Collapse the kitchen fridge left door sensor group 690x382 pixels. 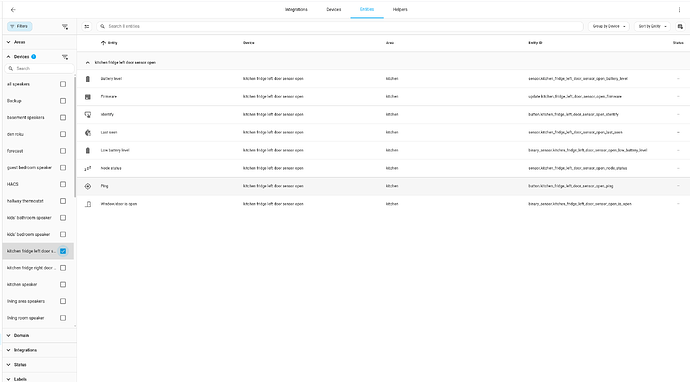point(88,62)
